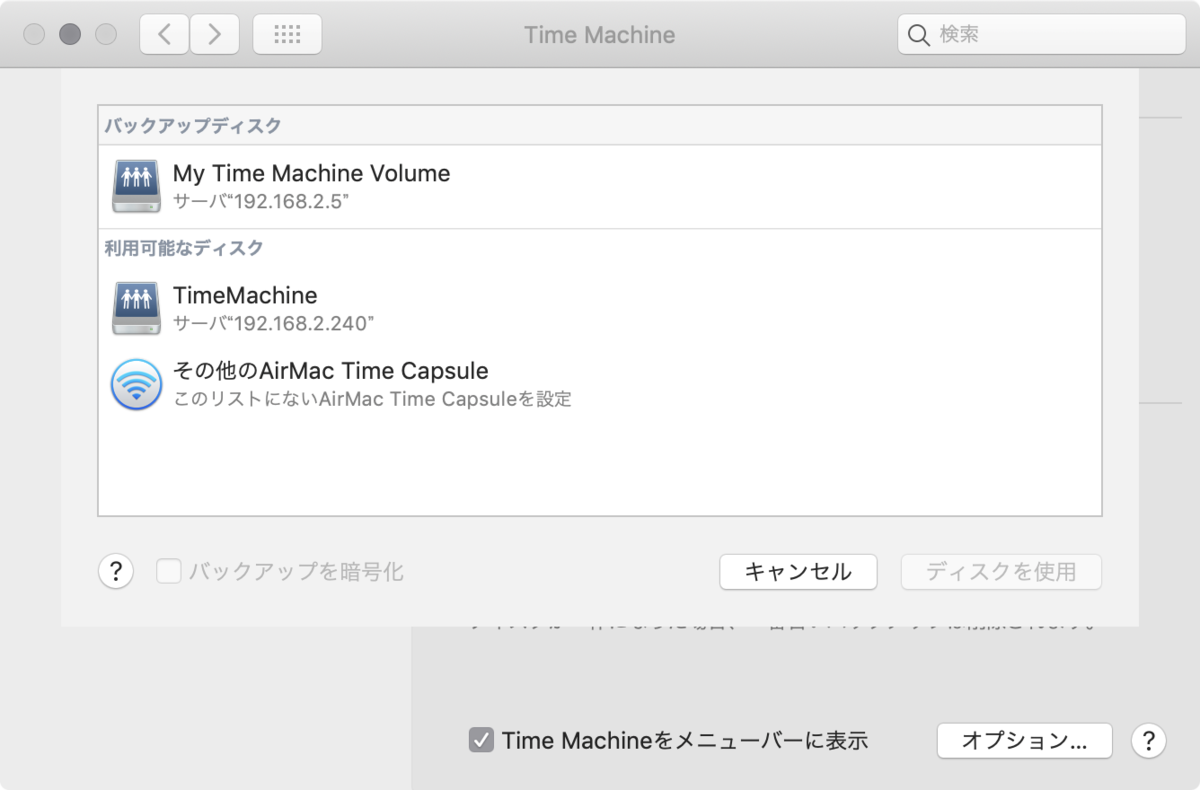
Task: Select the TimeMachine disk name
Action: coord(245,295)
